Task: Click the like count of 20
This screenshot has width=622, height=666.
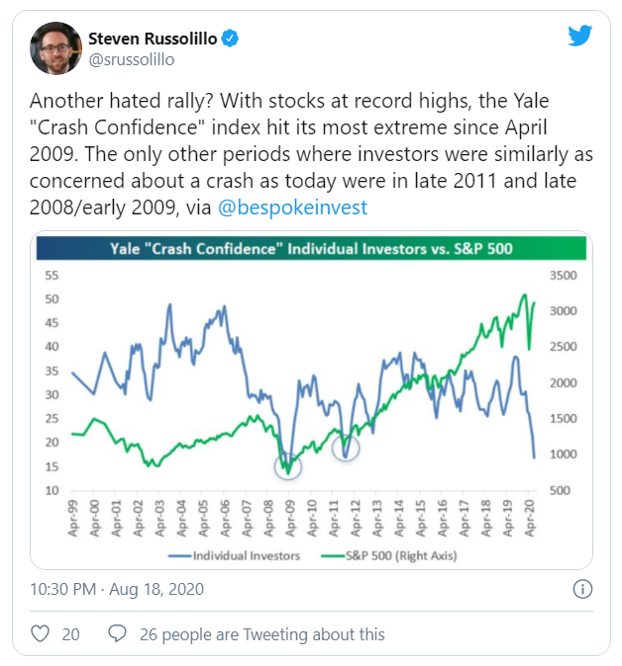Action: pos(70,634)
